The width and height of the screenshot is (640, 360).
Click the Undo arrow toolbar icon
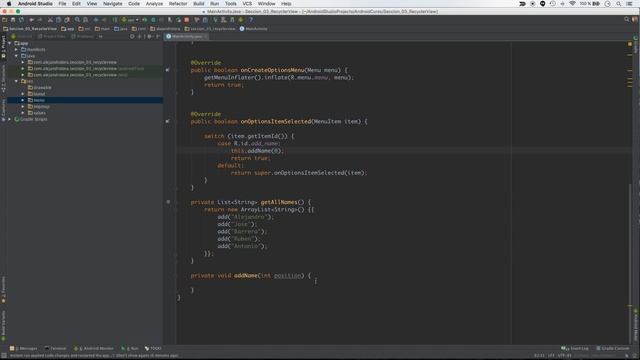[31, 20]
